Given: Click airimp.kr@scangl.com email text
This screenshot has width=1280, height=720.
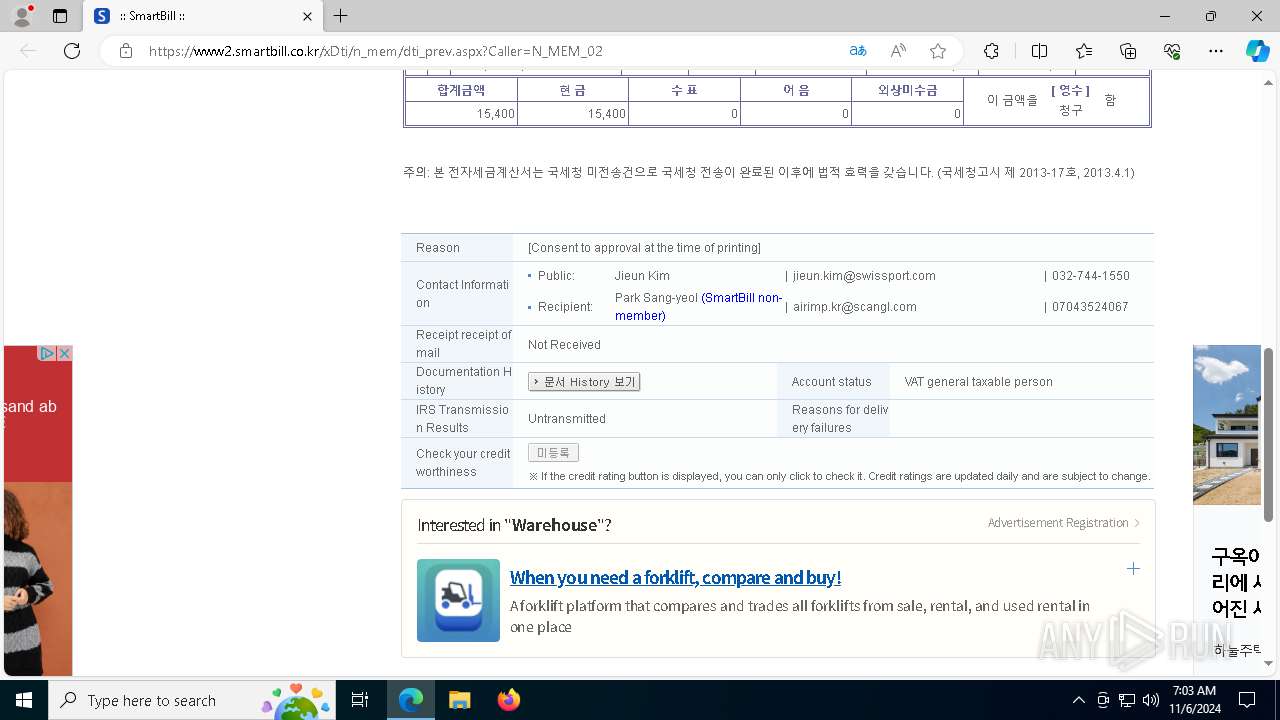Looking at the screenshot, I should click(x=854, y=307).
